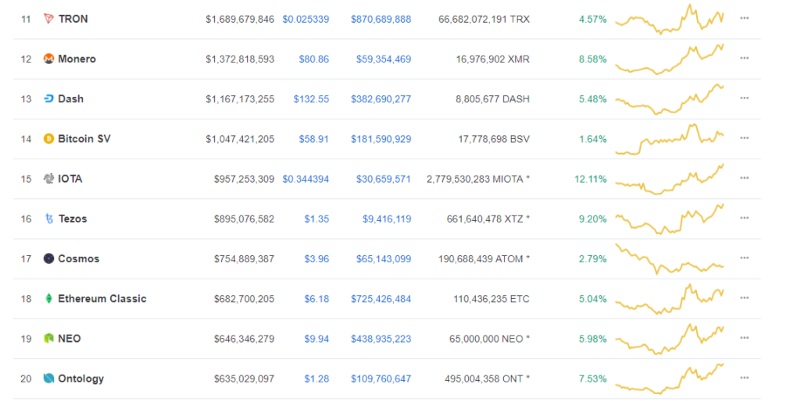Select Bitcoin SV change value 1.64%
800x401 pixels.
click(x=593, y=139)
